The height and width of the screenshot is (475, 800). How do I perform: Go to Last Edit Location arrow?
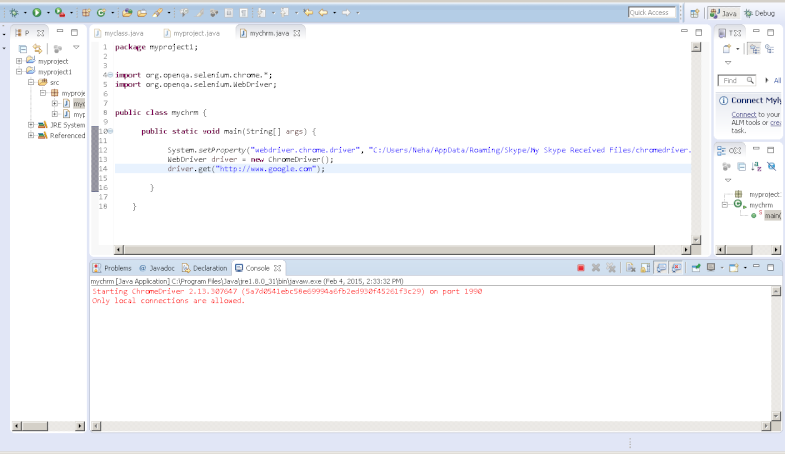[x=308, y=12]
